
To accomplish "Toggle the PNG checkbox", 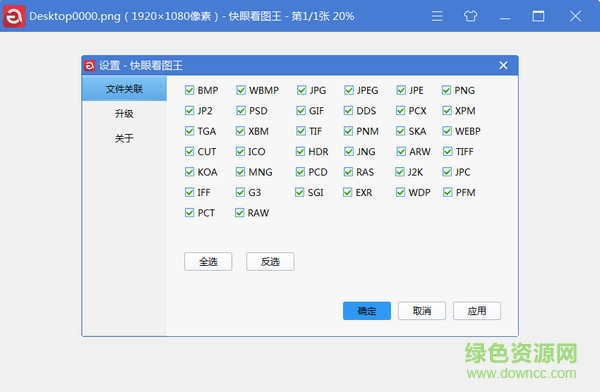I will (x=446, y=90).
